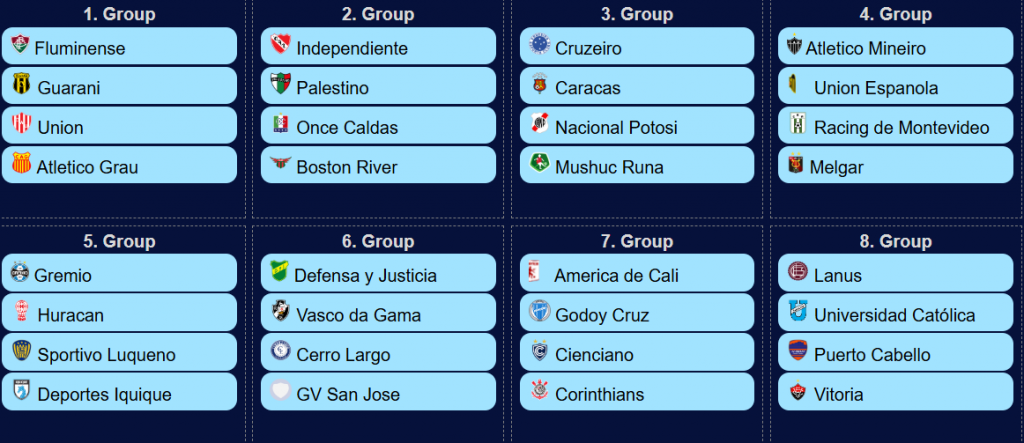1024x443 pixels.
Task: Select the Boston River team row
Action: (x=378, y=165)
